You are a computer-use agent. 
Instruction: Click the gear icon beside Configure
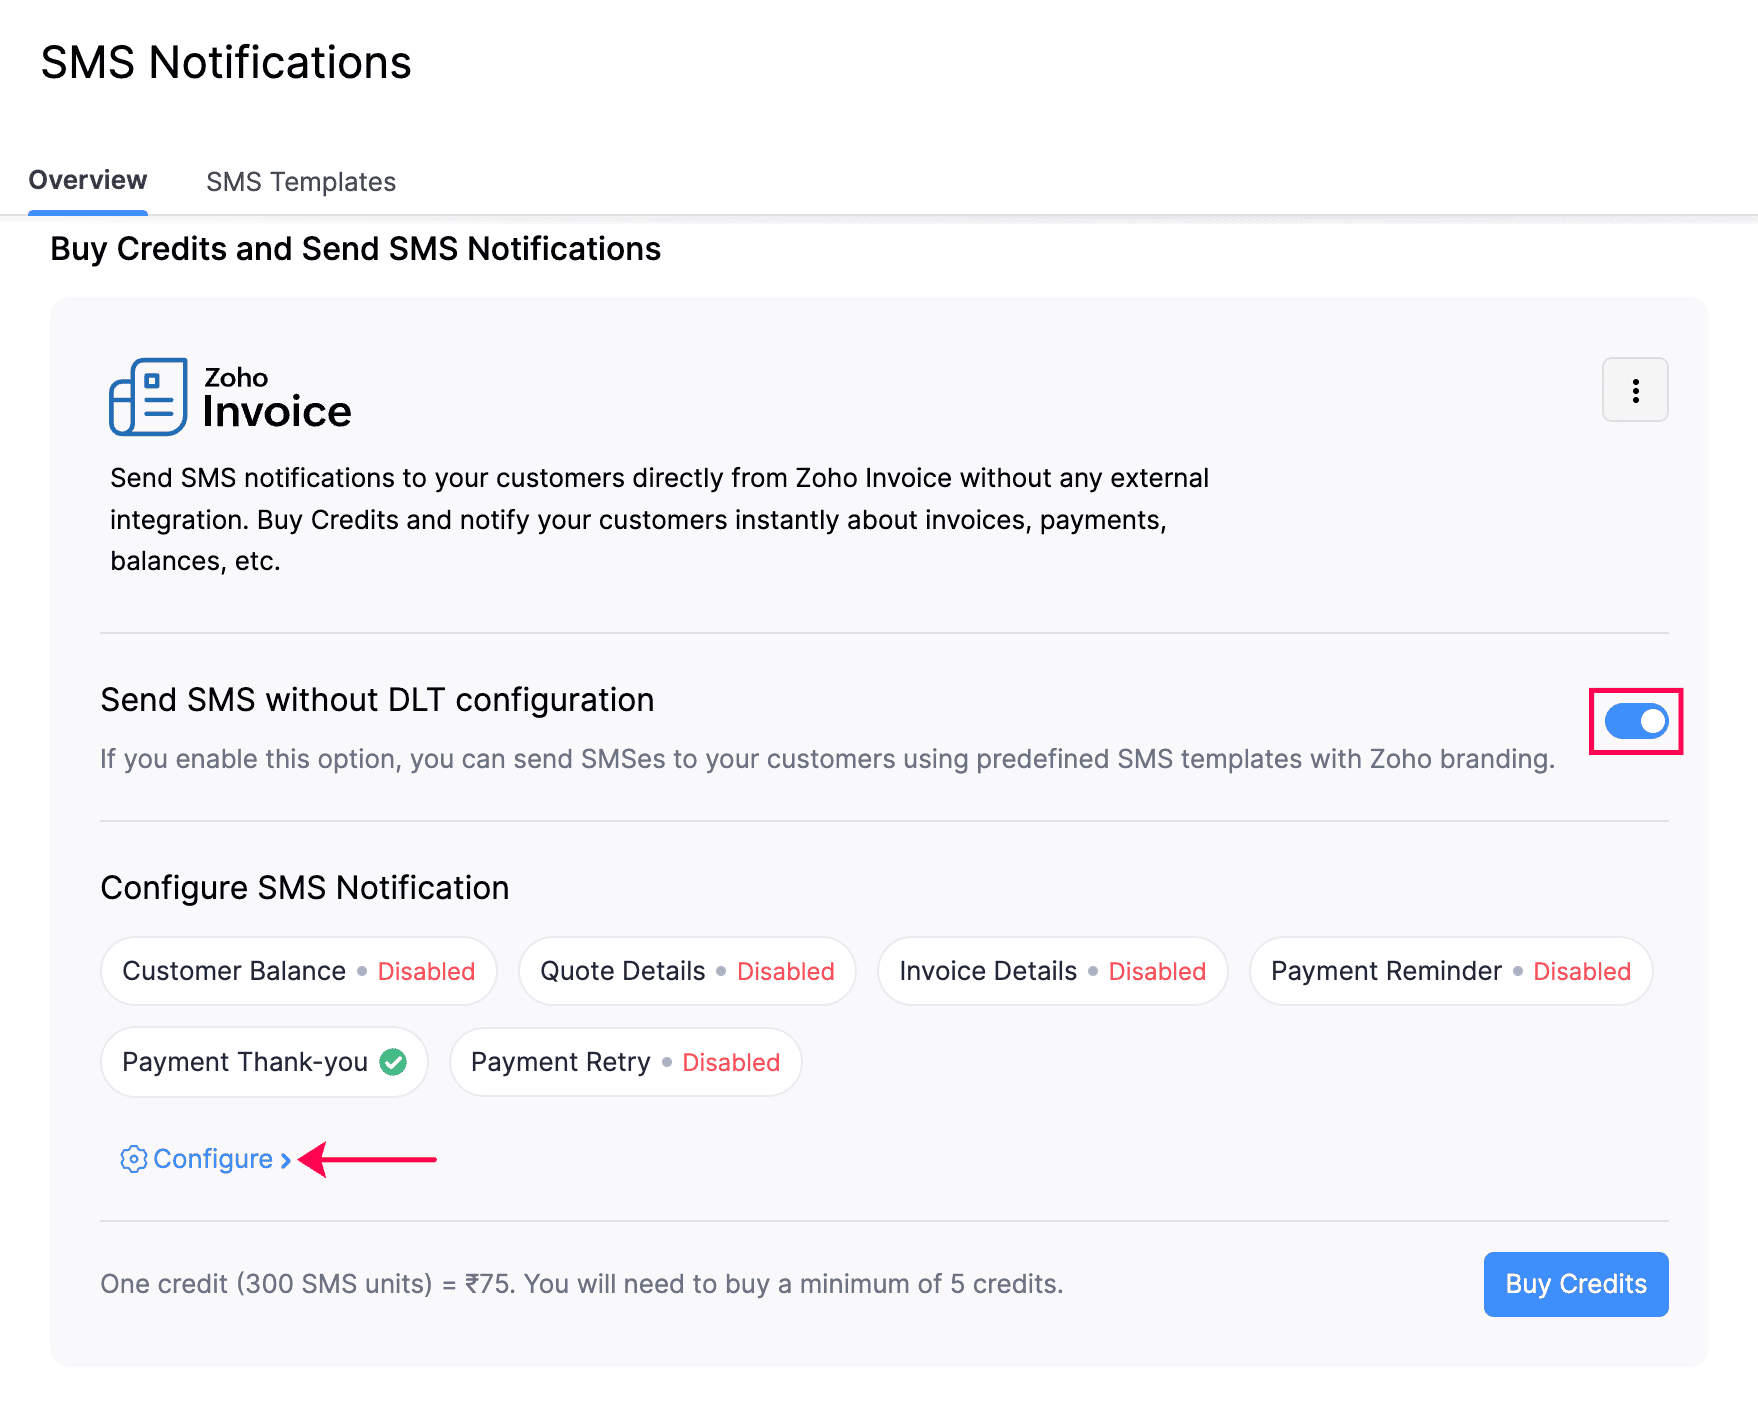click(133, 1159)
